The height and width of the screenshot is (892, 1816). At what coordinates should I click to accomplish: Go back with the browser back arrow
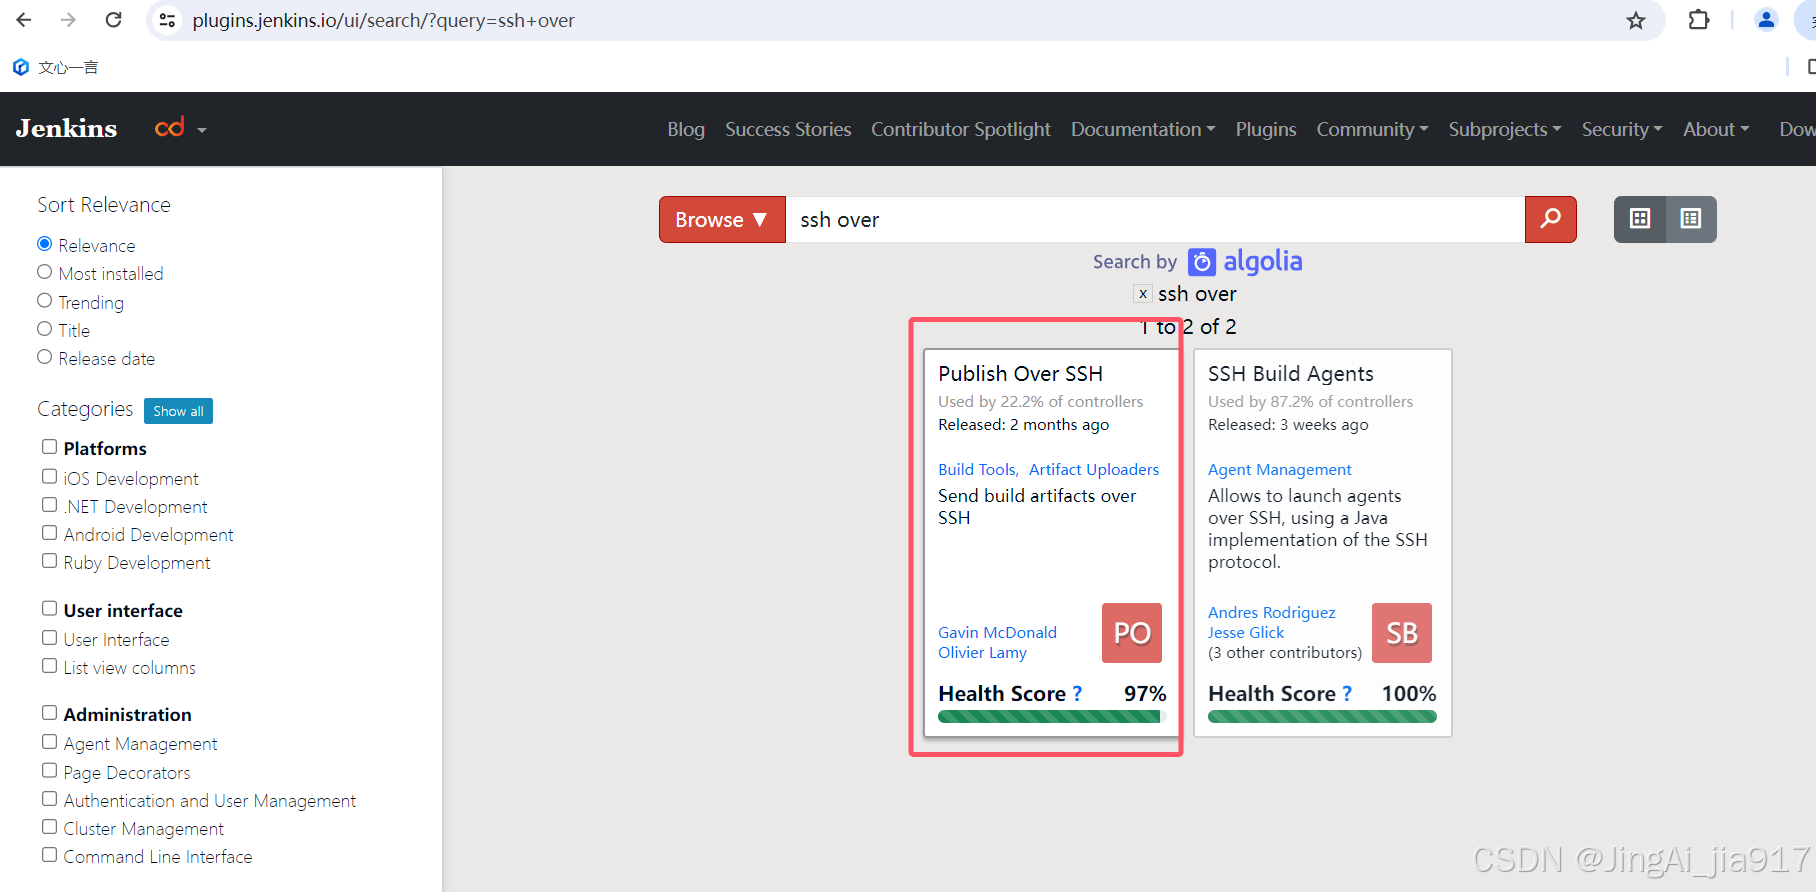pyautogui.click(x=24, y=20)
